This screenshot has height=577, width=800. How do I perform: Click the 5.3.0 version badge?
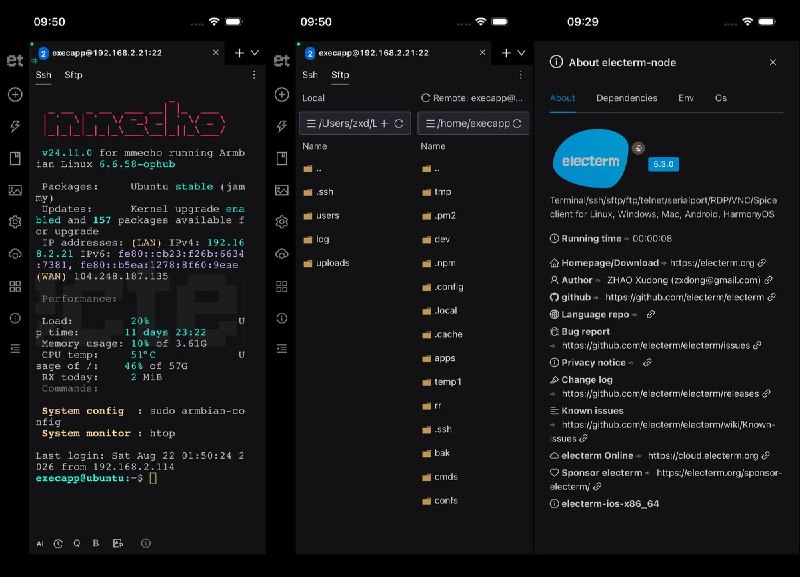pos(663,164)
